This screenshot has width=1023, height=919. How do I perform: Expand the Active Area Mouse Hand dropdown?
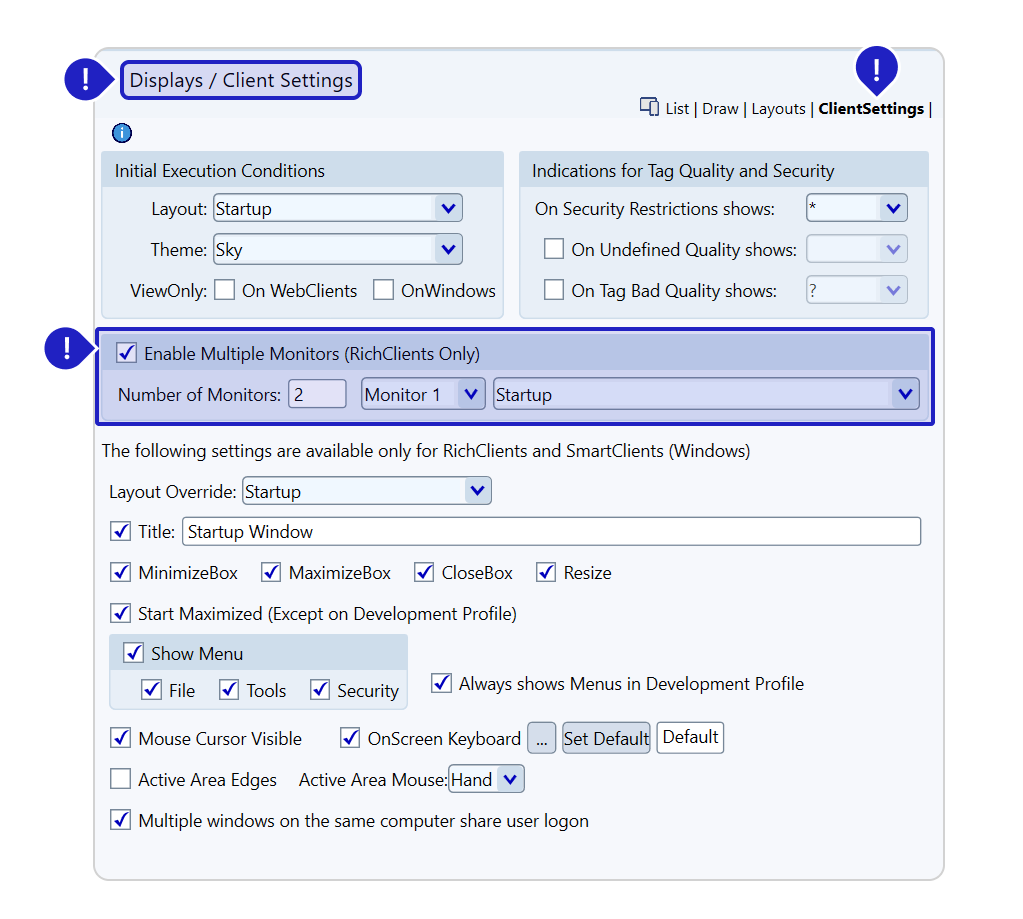point(510,779)
